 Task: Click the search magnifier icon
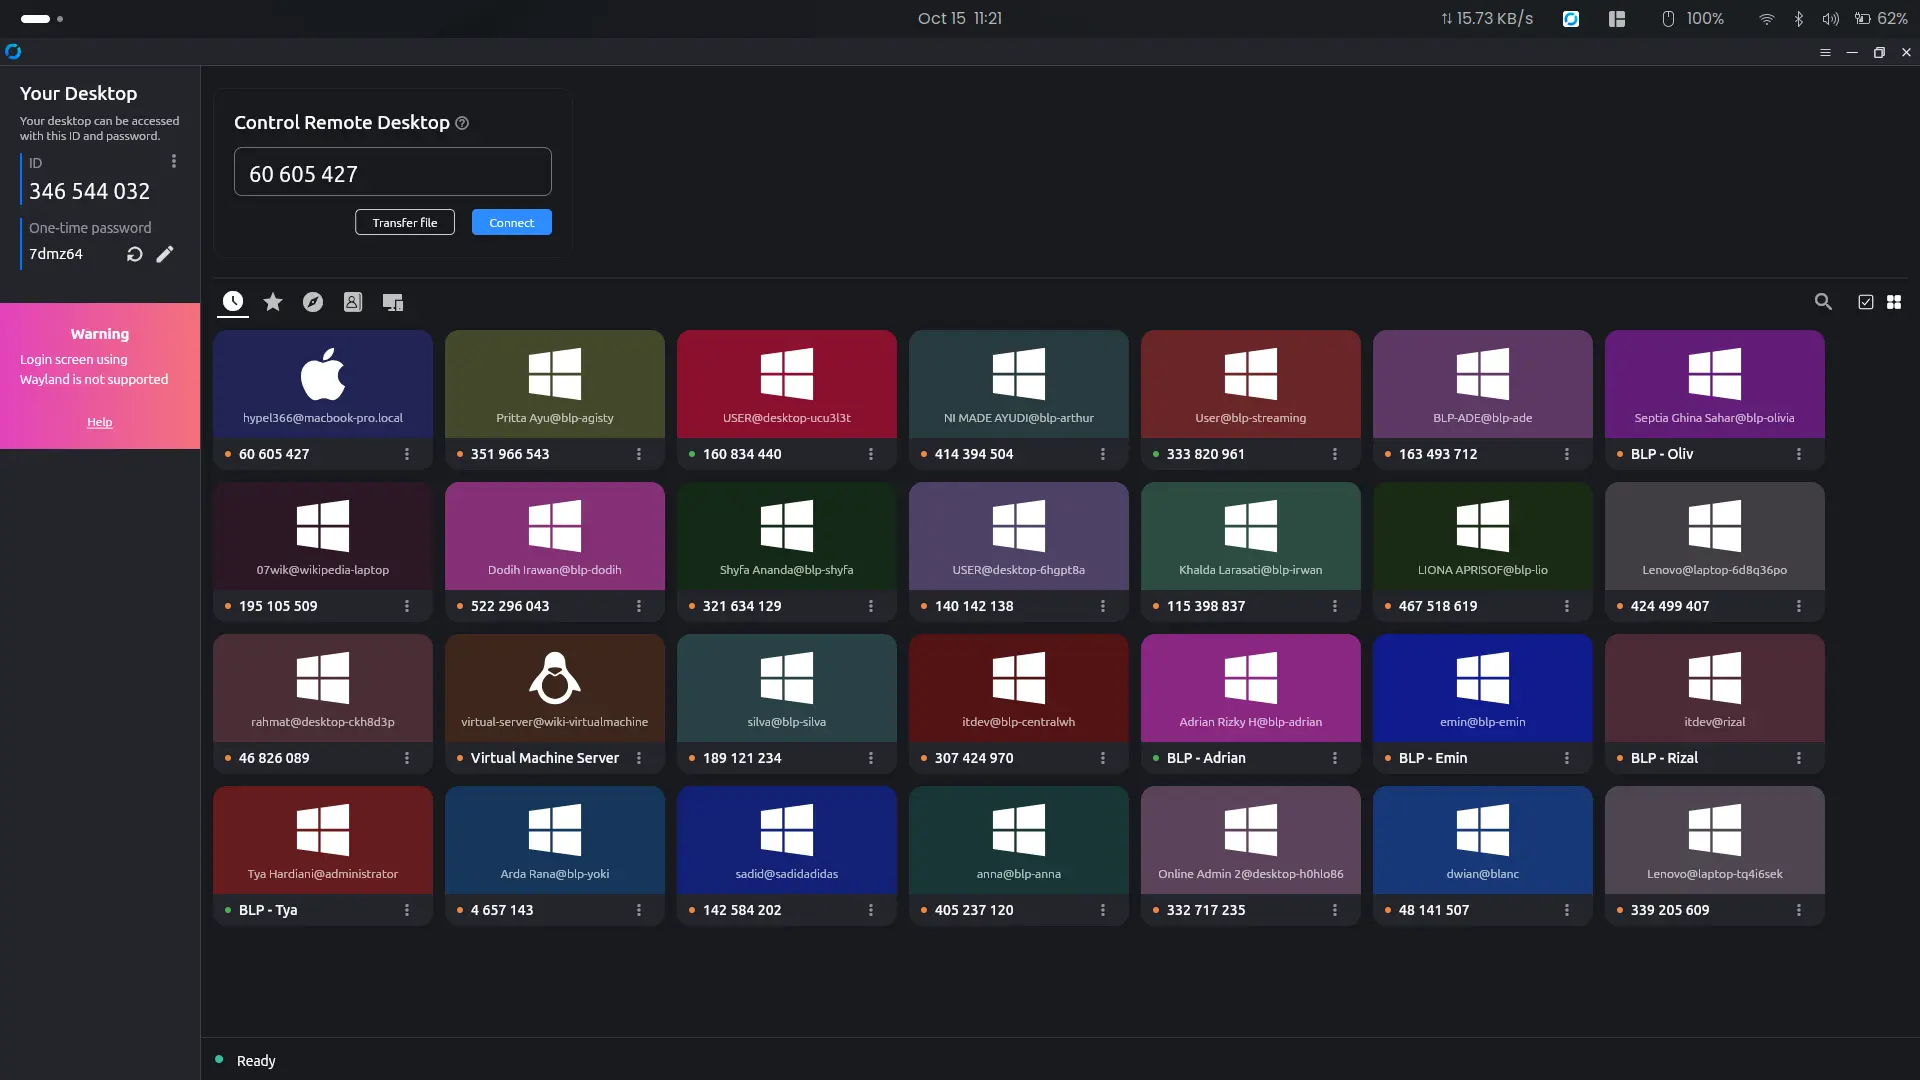click(x=1823, y=302)
